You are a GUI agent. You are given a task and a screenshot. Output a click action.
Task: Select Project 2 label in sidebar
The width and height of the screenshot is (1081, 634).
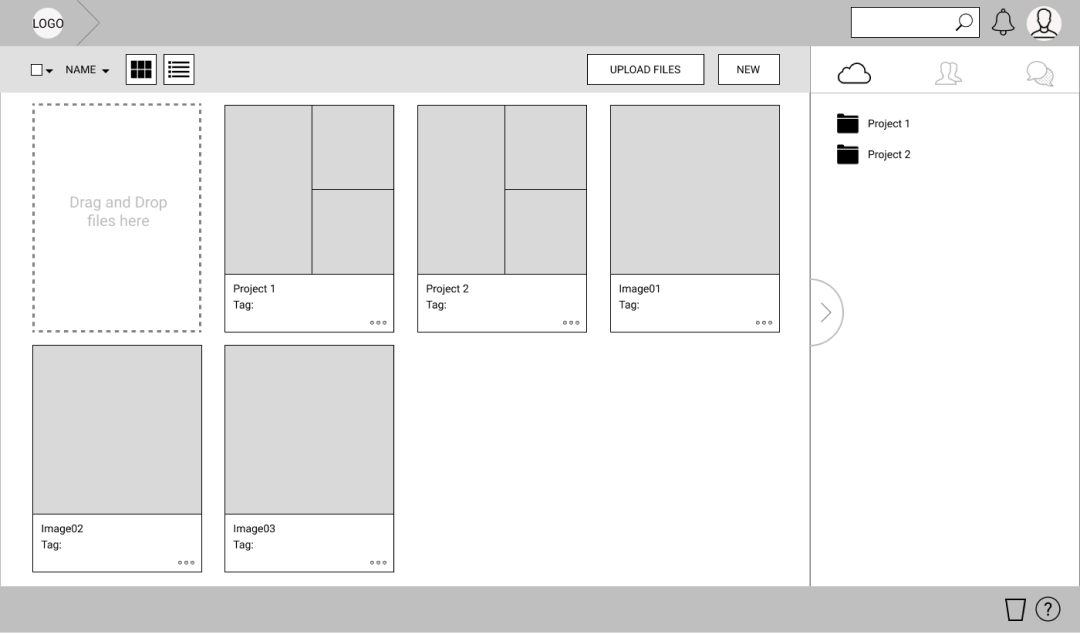889,154
